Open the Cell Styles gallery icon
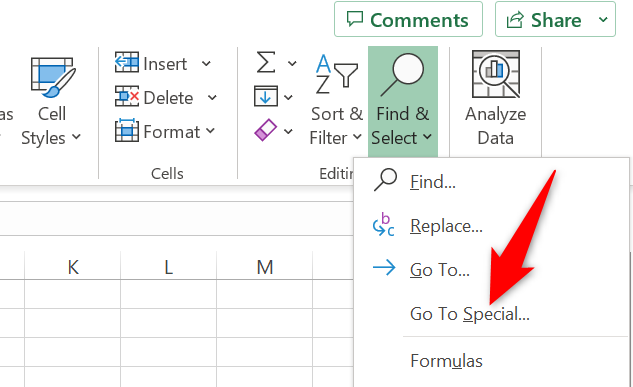The height and width of the screenshot is (387, 633). [x=52, y=78]
